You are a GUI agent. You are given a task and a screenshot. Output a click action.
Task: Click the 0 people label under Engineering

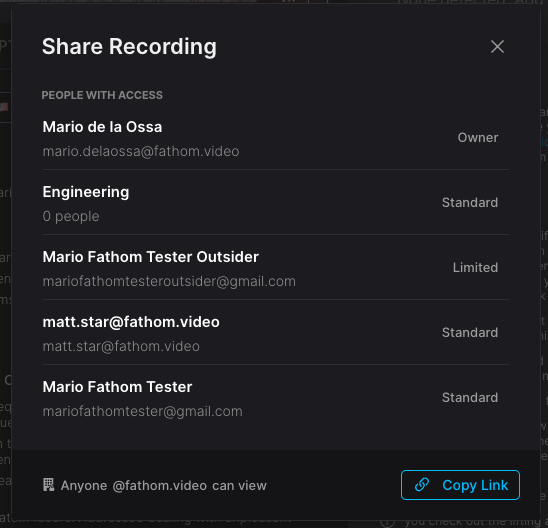pyautogui.click(x=71, y=216)
